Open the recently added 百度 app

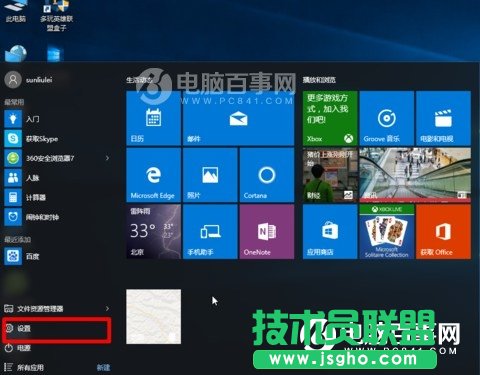pyautogui.click(x=57, y=256)
